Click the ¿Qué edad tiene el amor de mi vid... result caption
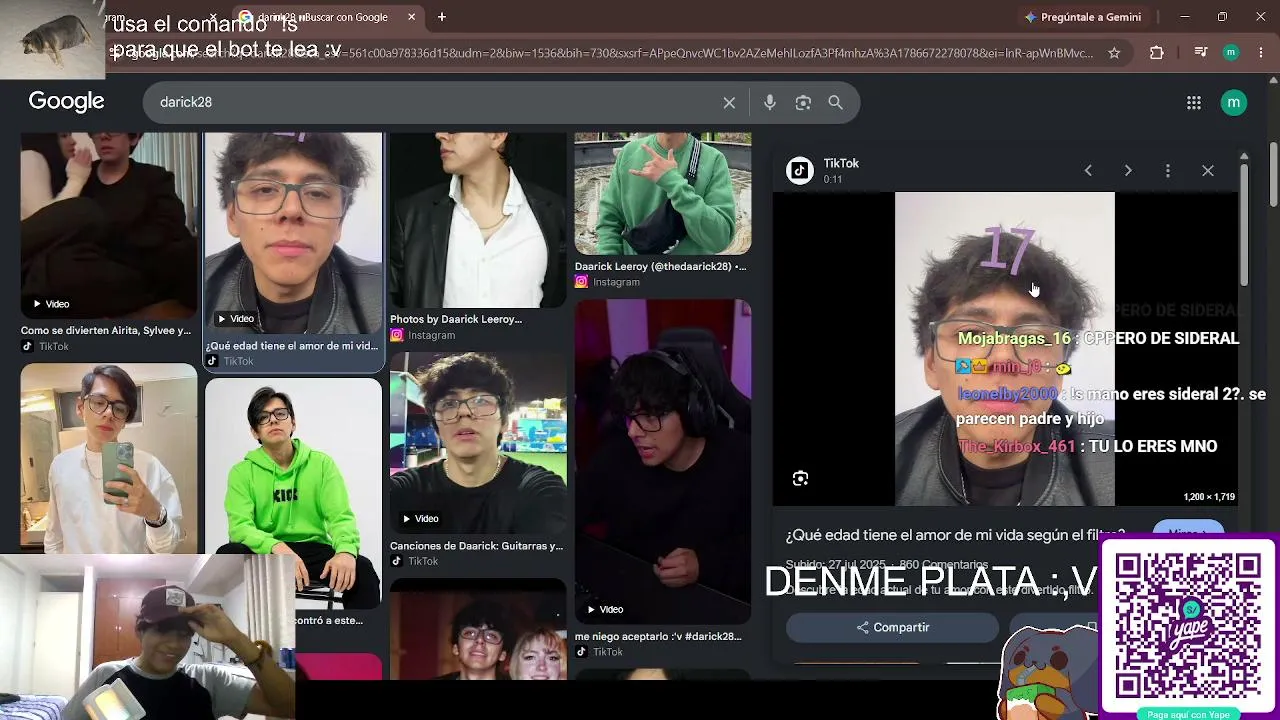The image size is (1280, 720). [x=292, y=346]
